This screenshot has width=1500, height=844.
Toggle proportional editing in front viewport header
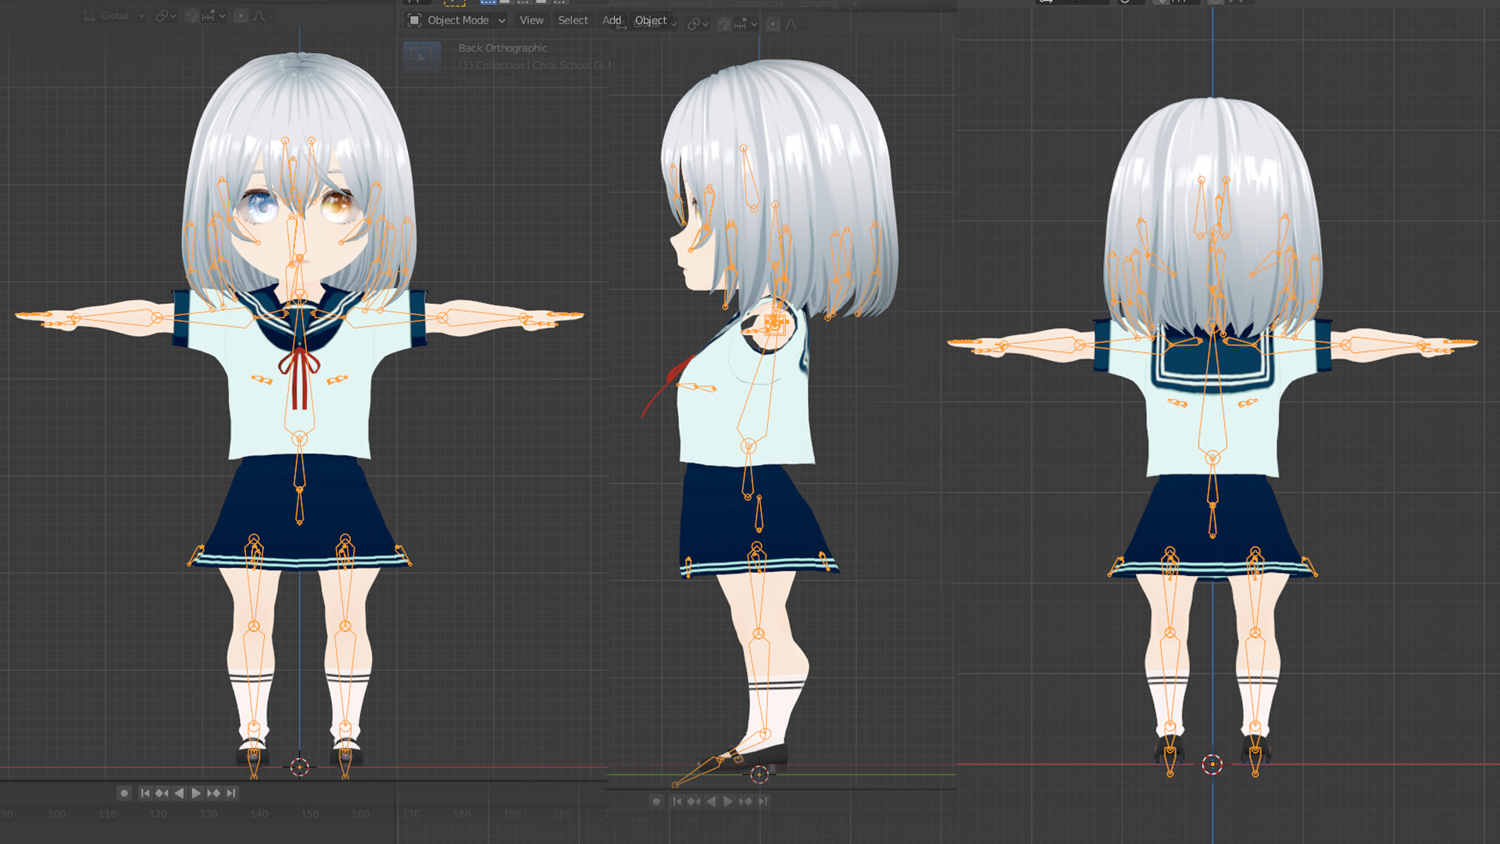(241, 16)
